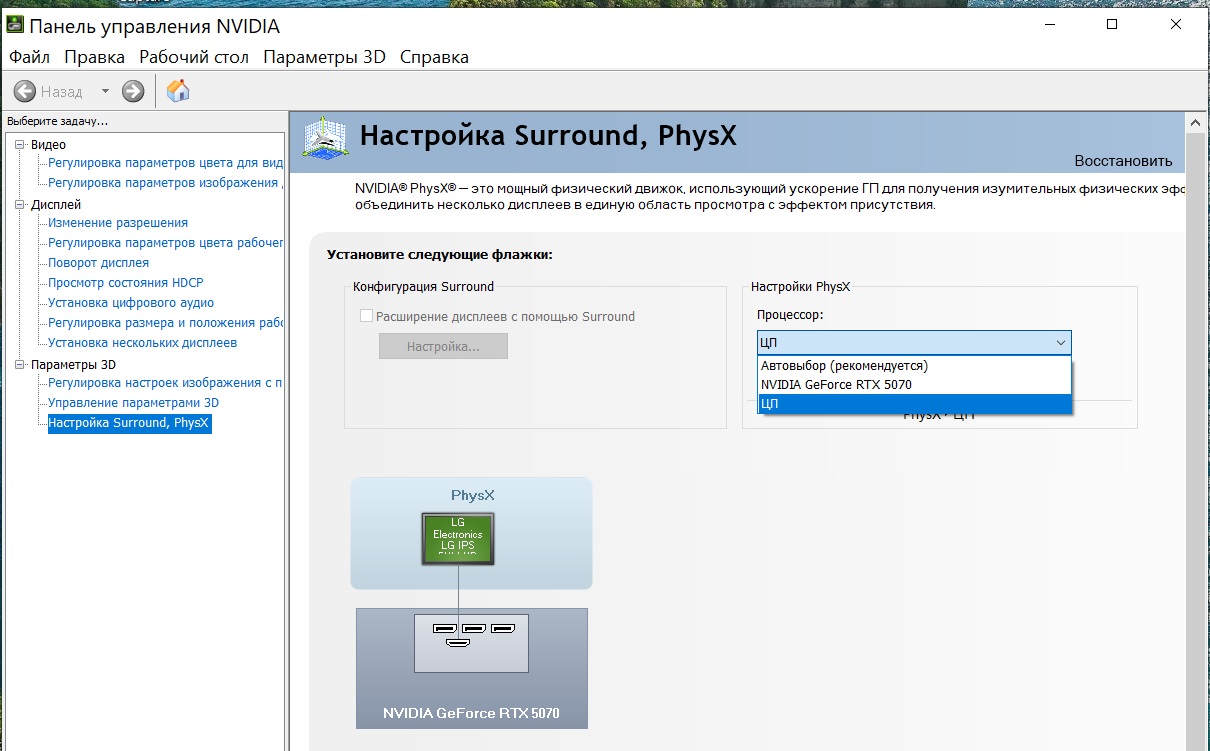
Task: Choose ЦП in the dropdown list
Action: click(x=914, y=404)
